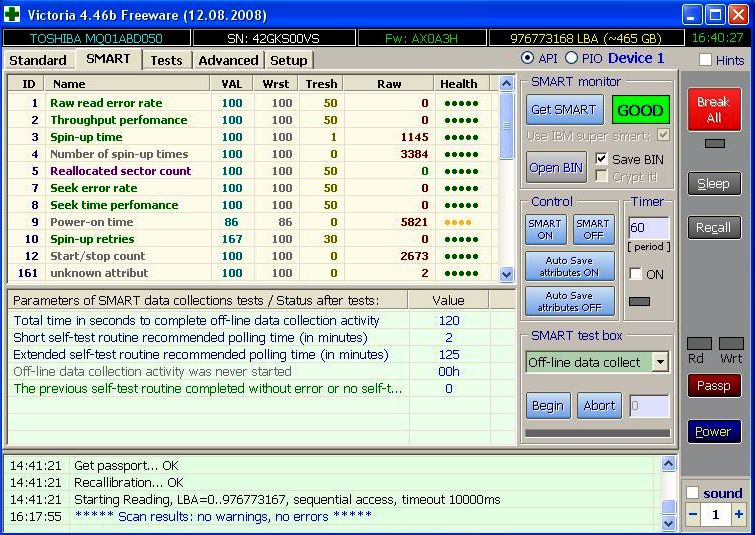Open the Advanced tab
Screen dimensions: 755x535
point(228,60)
